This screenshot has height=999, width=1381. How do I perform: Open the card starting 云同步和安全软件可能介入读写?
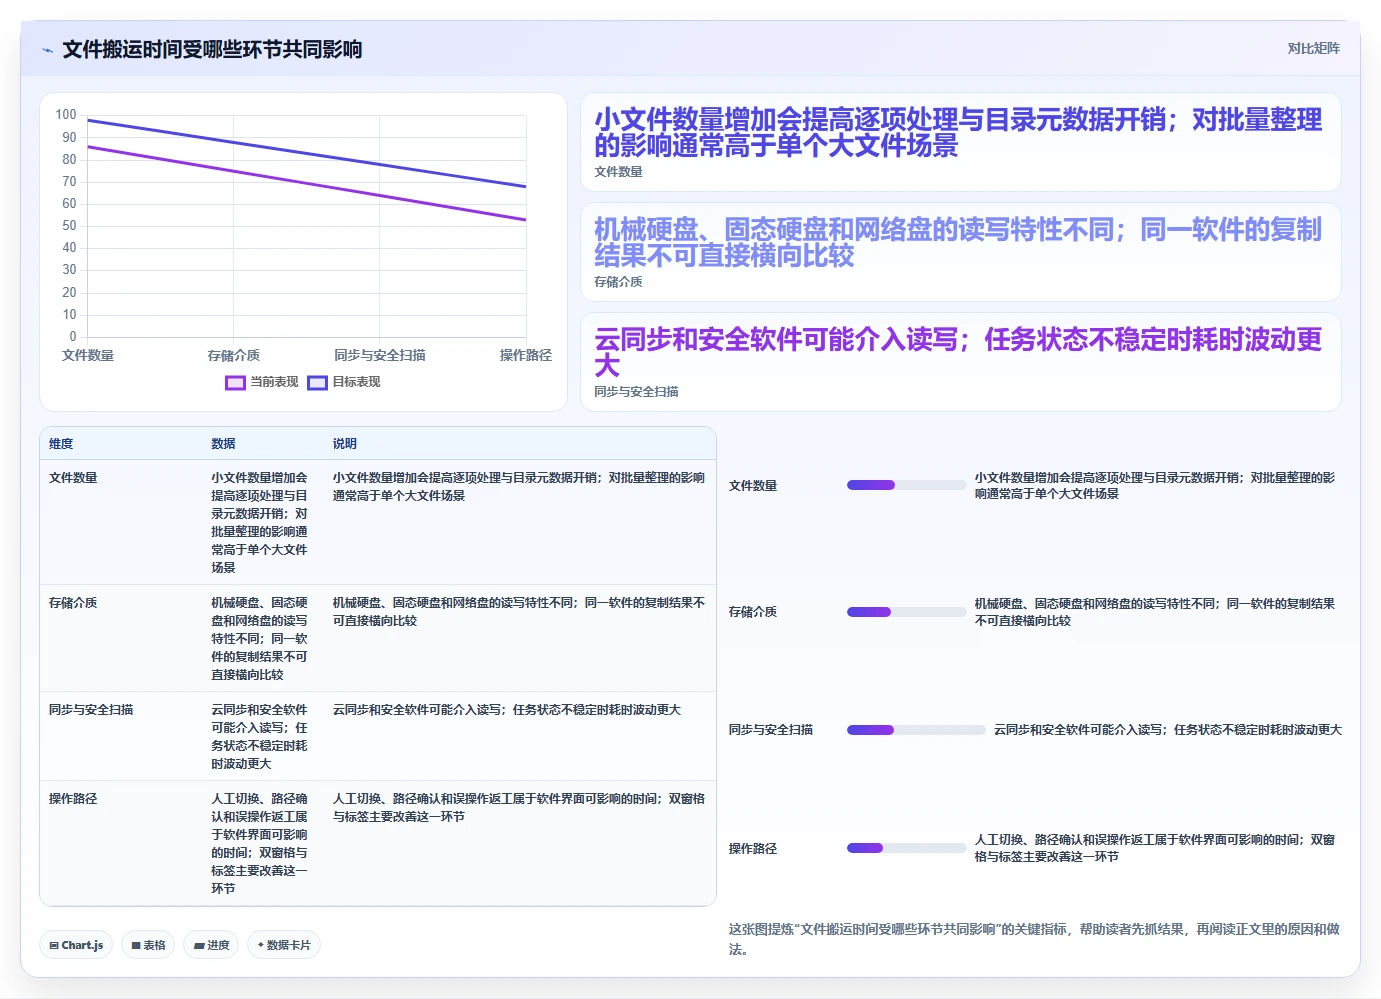tap(961, 362)
